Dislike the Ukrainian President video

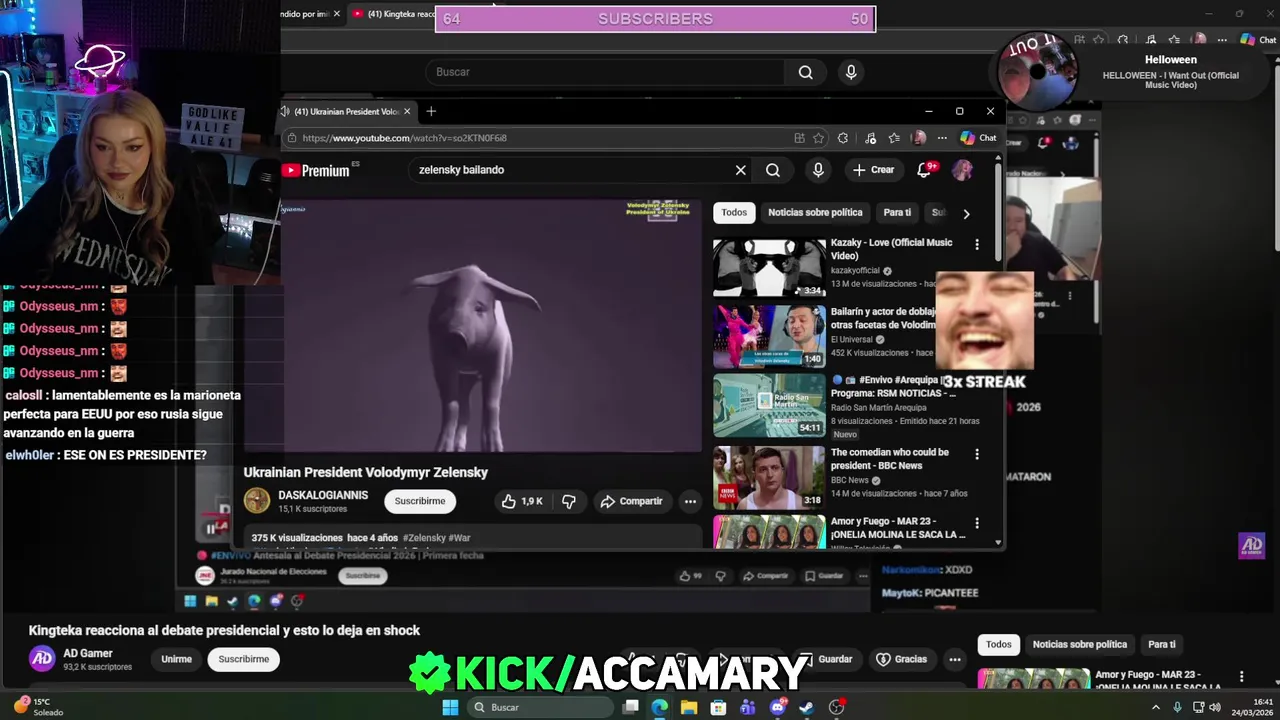[x=568, y=501]
